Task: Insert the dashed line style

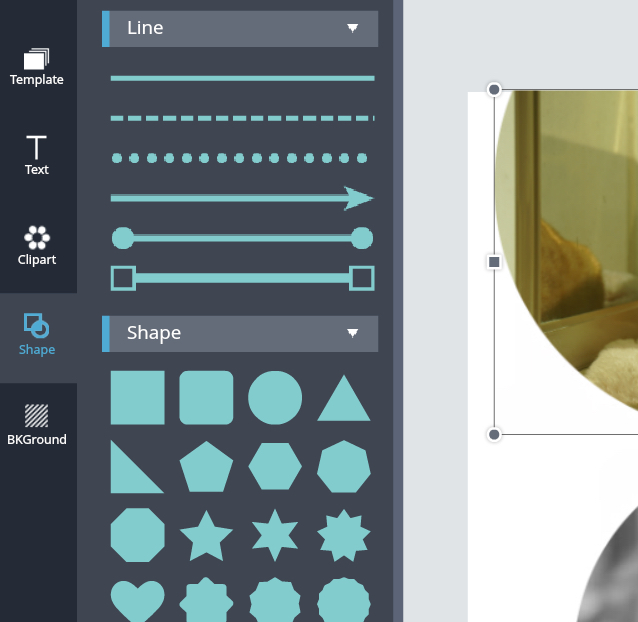Action: coord(243,118)
